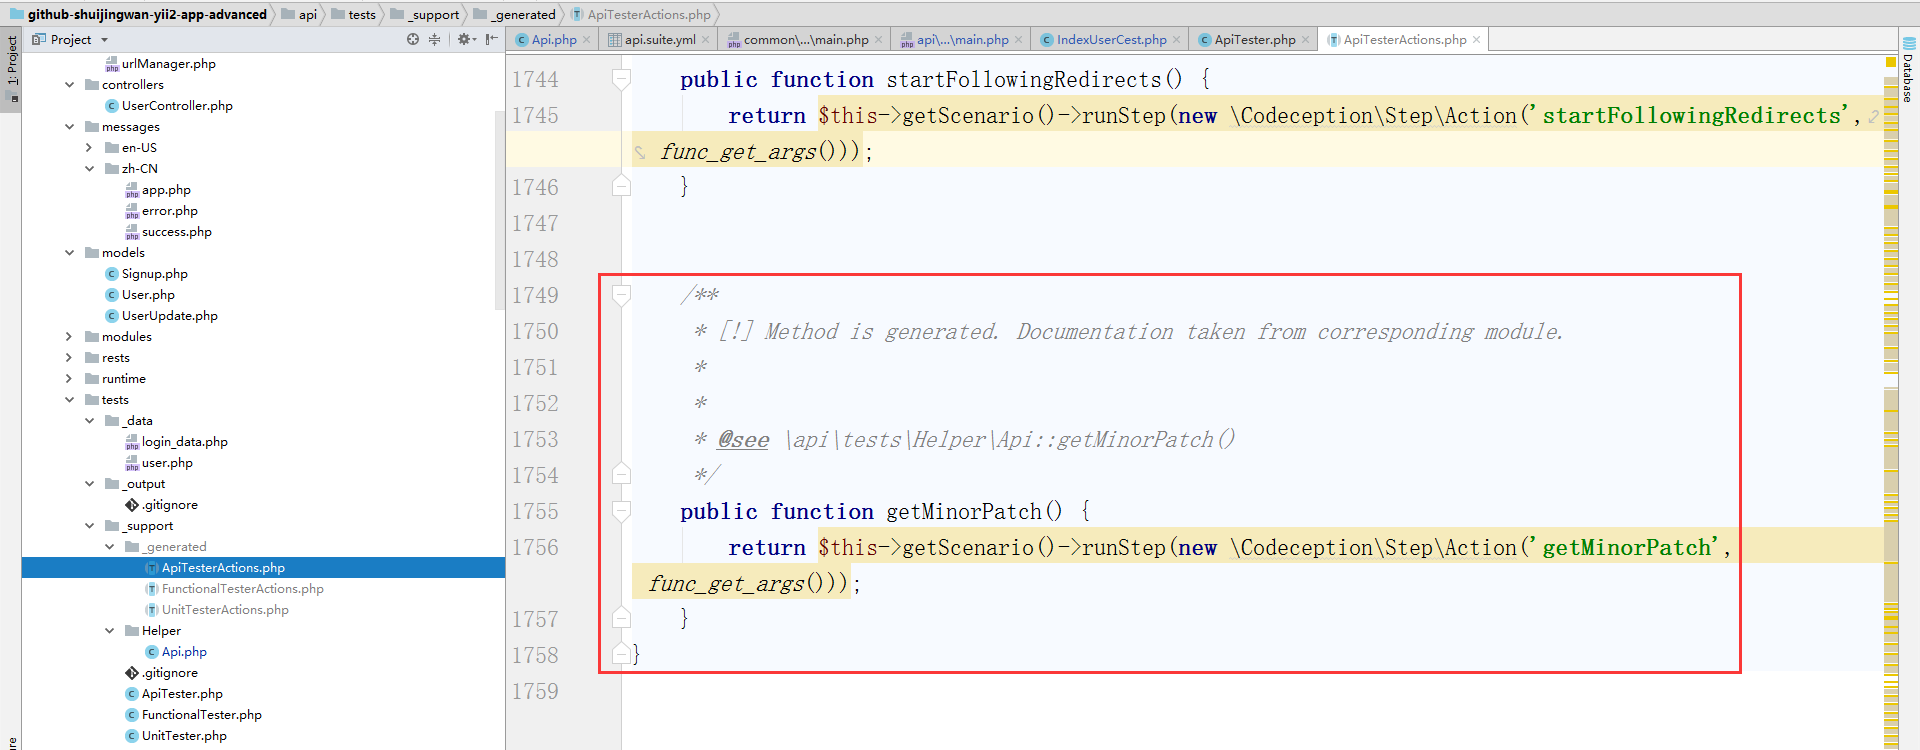Close the ApiTester.php tab

pos(1305,40)
